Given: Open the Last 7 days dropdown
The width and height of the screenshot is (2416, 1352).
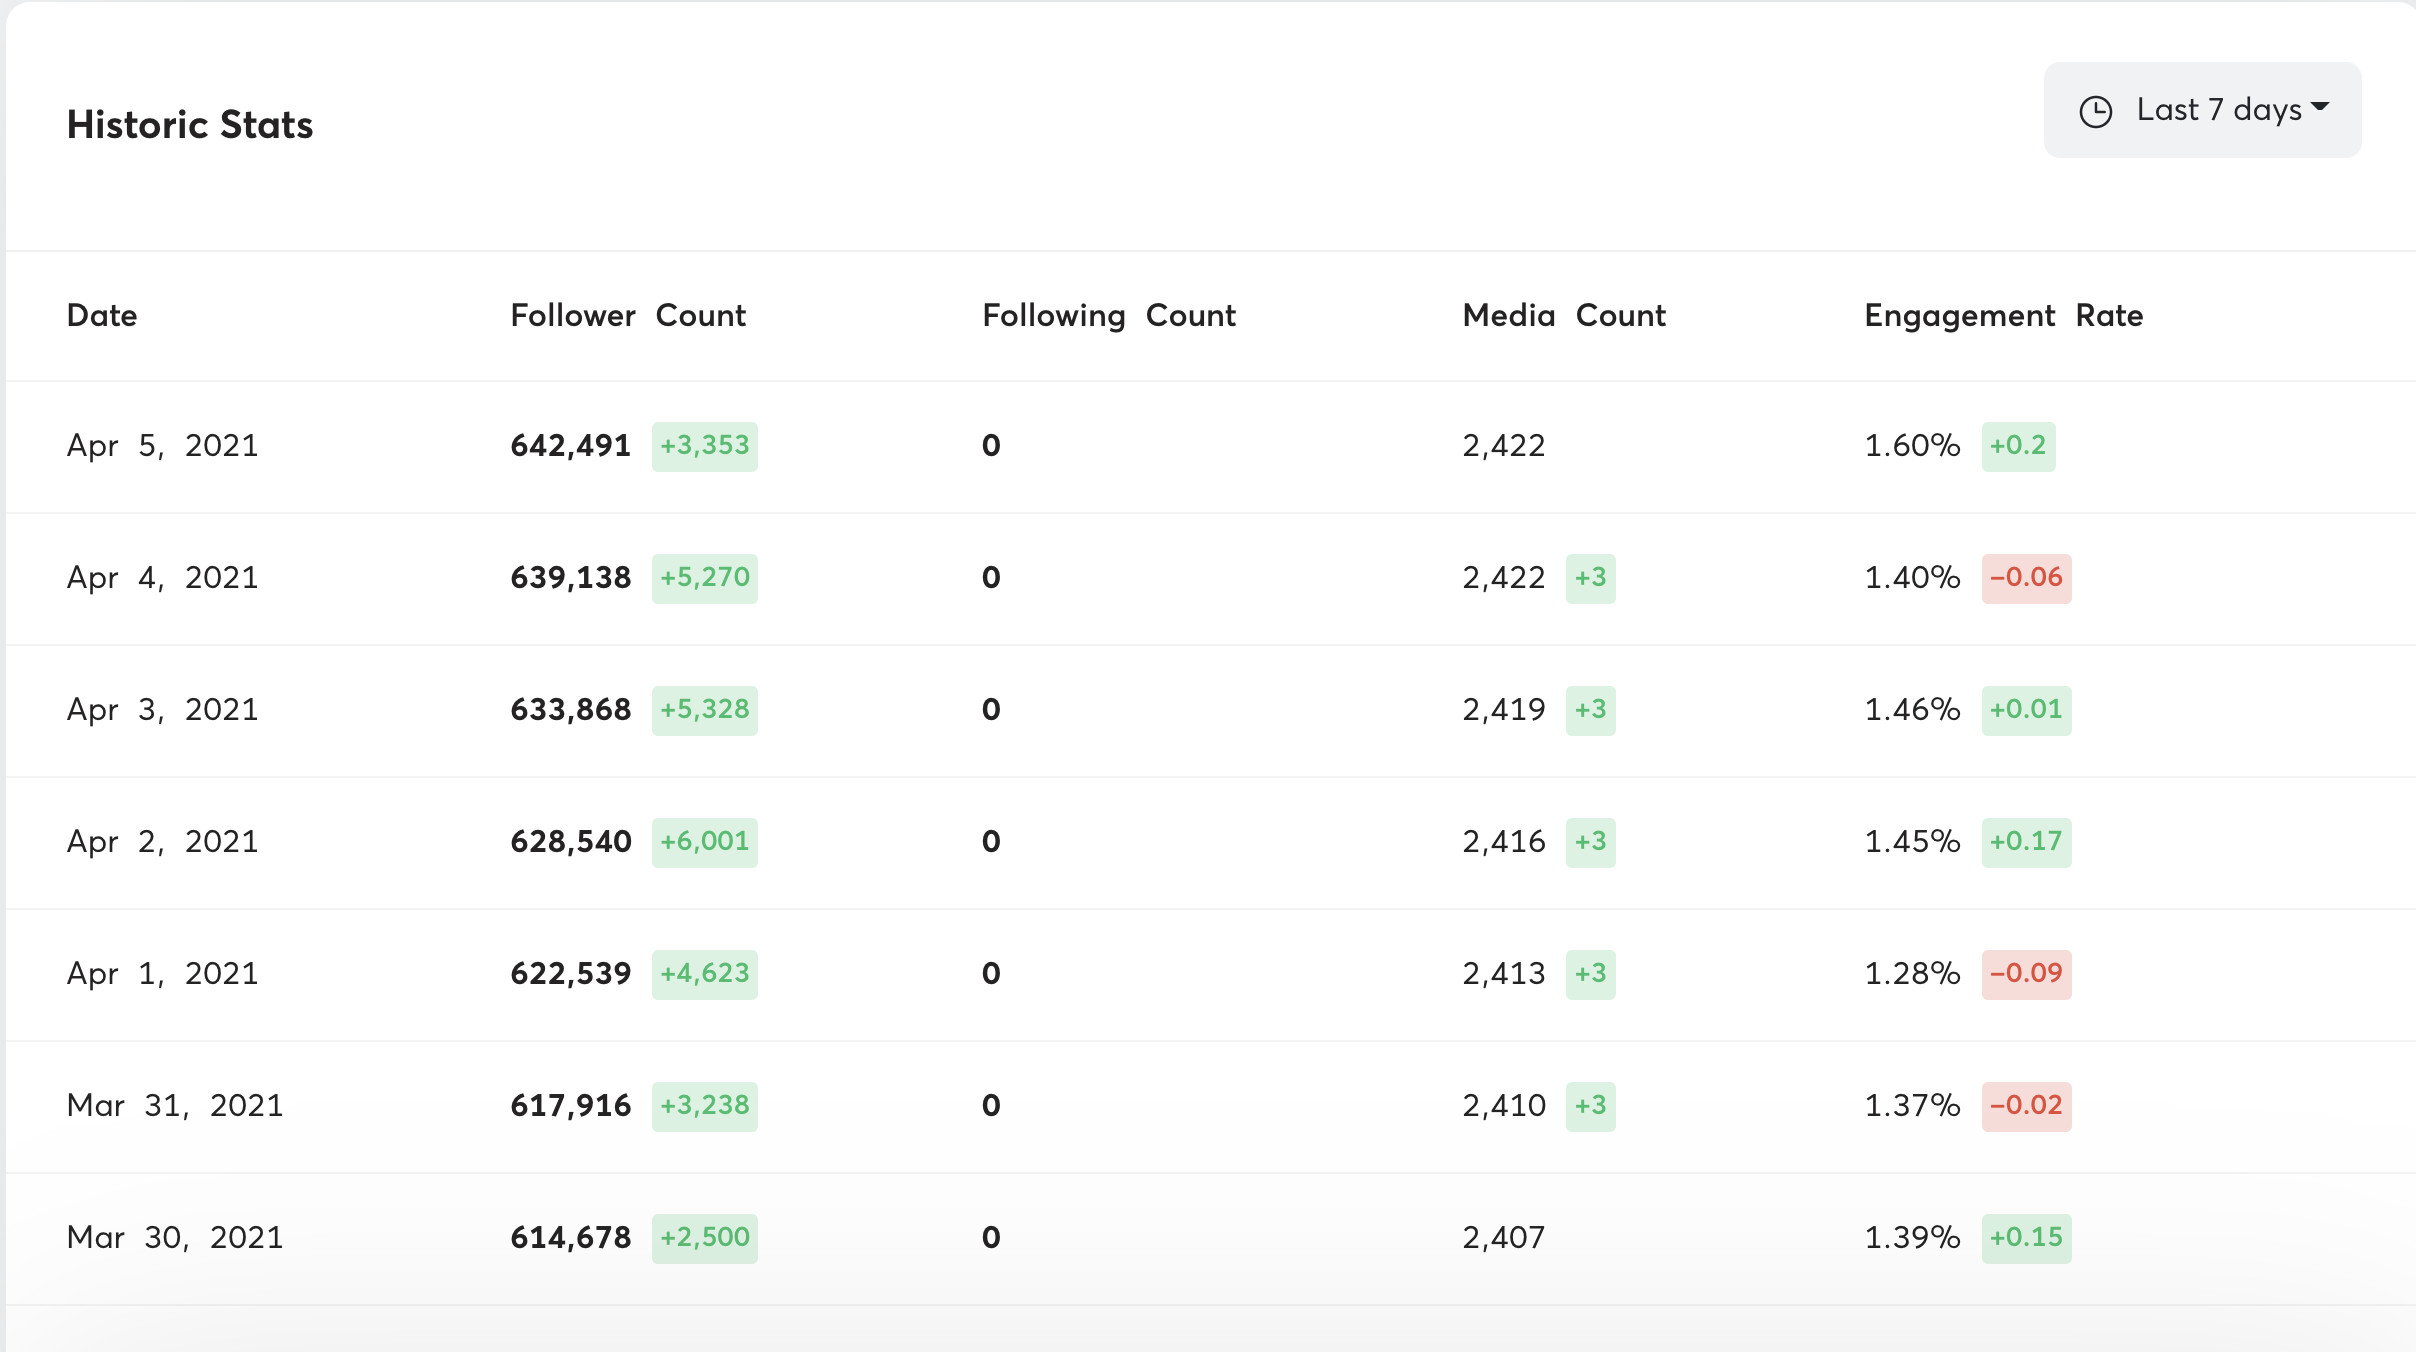Looking at the screenshot, I should pos(2202,110).
